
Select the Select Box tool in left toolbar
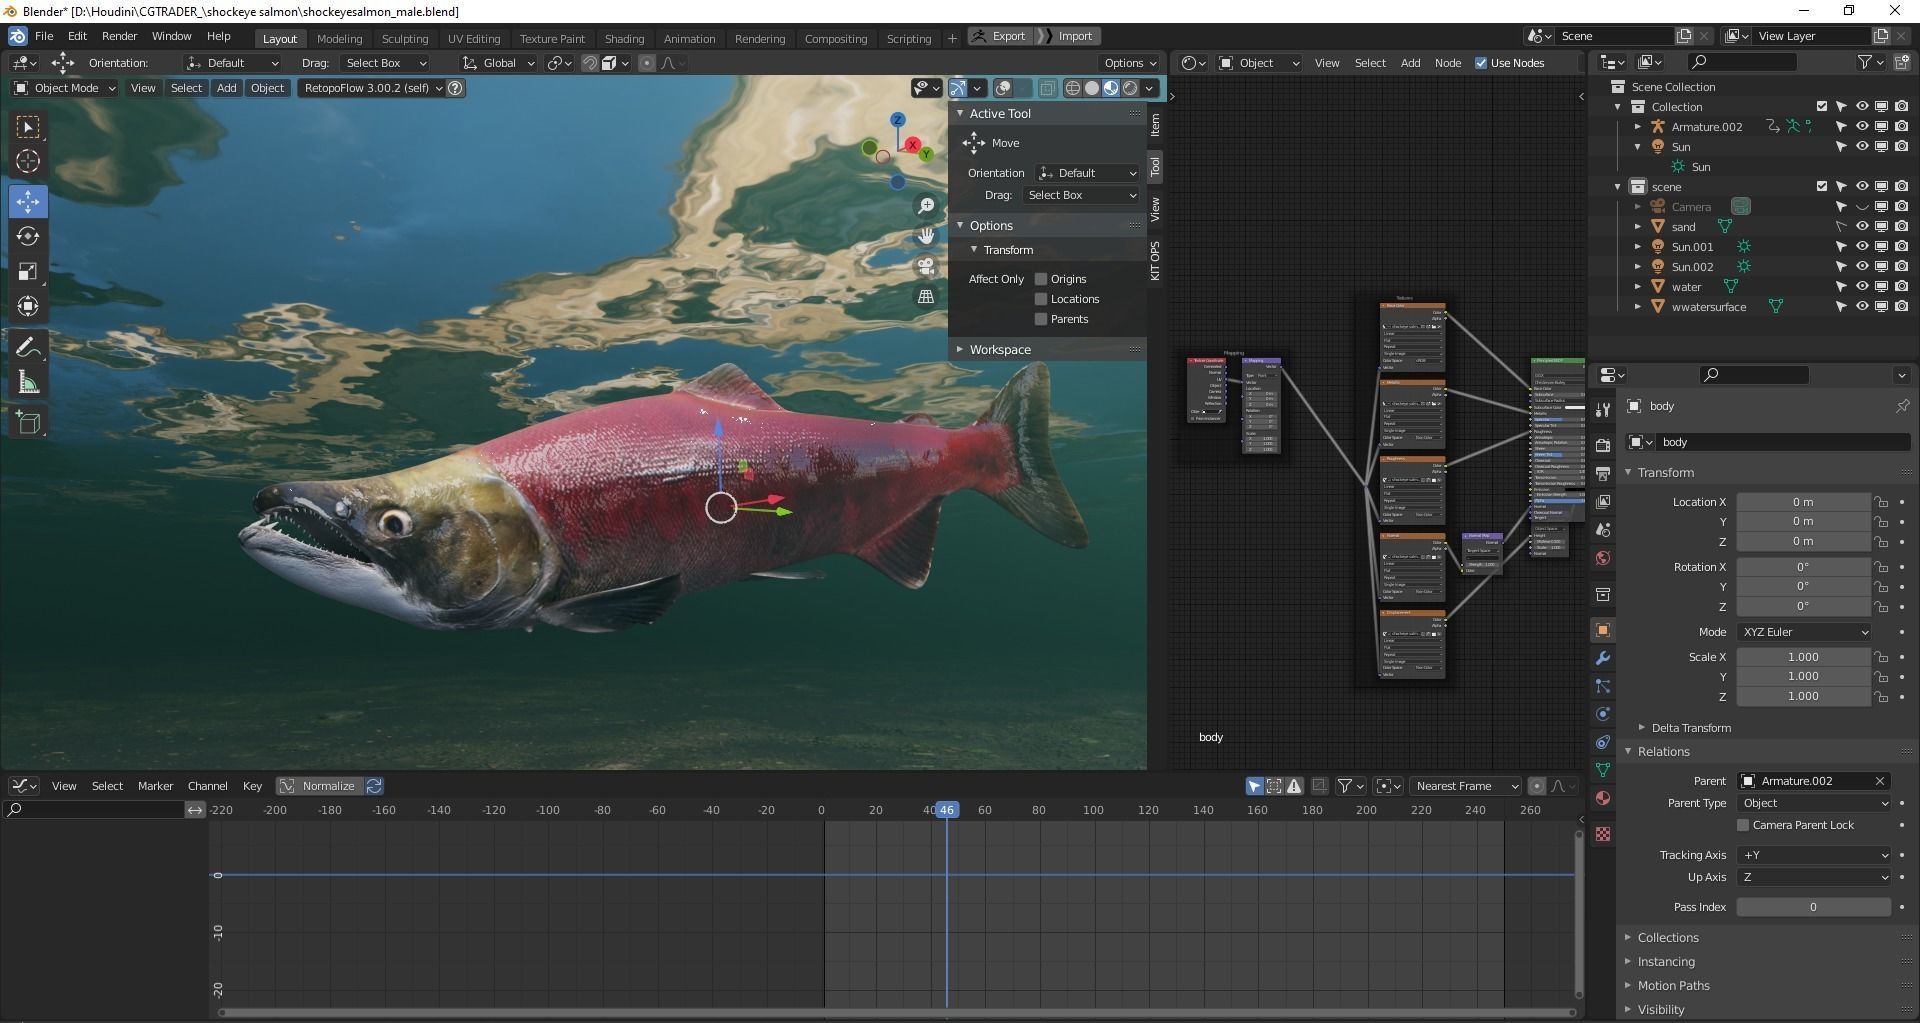(28, 127)
